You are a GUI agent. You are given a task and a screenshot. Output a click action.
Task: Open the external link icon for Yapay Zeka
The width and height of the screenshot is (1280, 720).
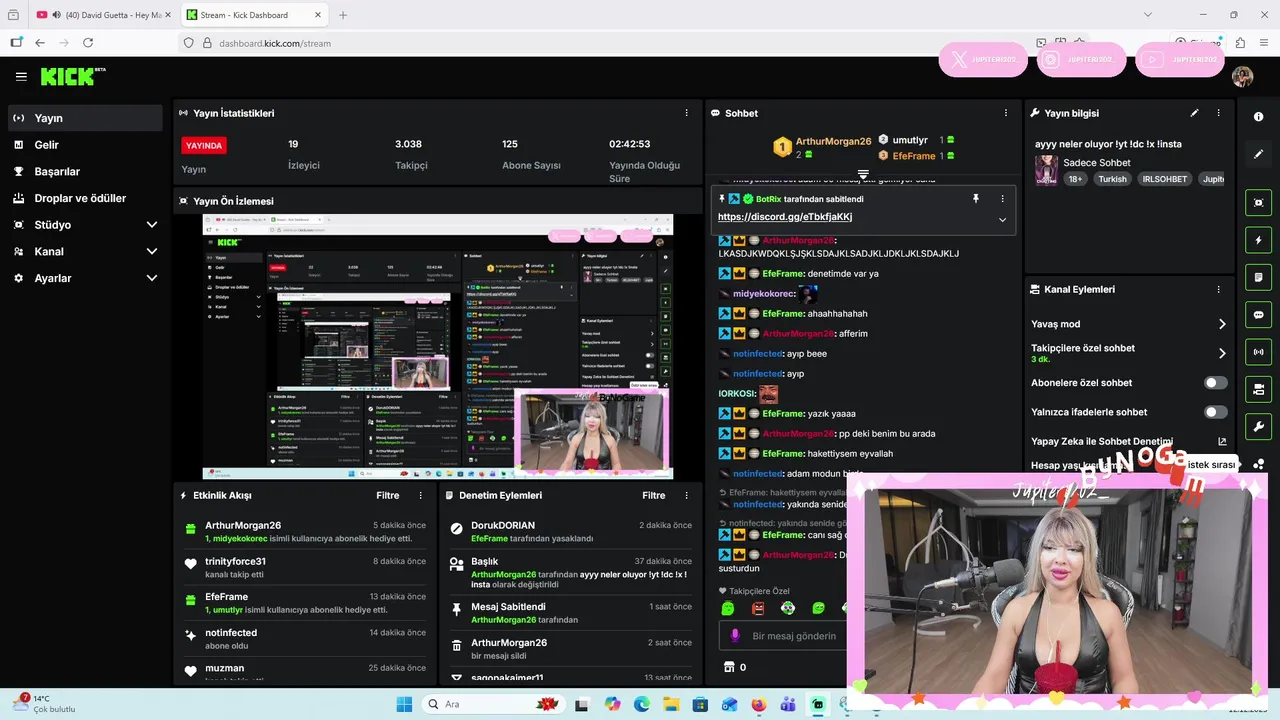coord(1222,441)
